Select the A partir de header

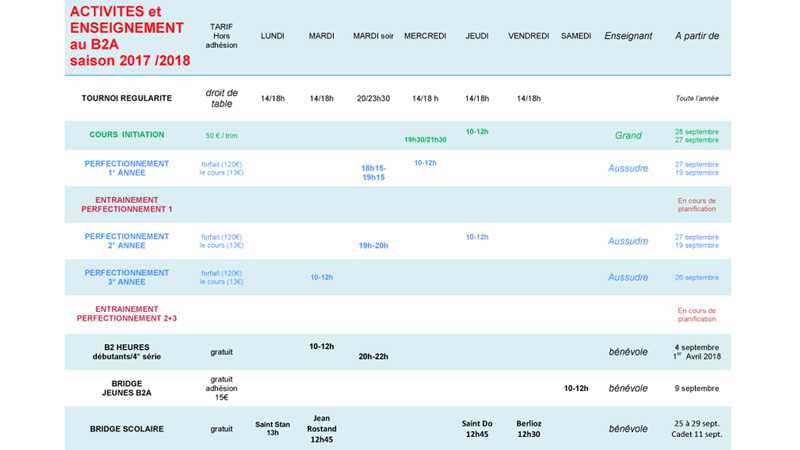pyautogui.click(x=697, y=36)
